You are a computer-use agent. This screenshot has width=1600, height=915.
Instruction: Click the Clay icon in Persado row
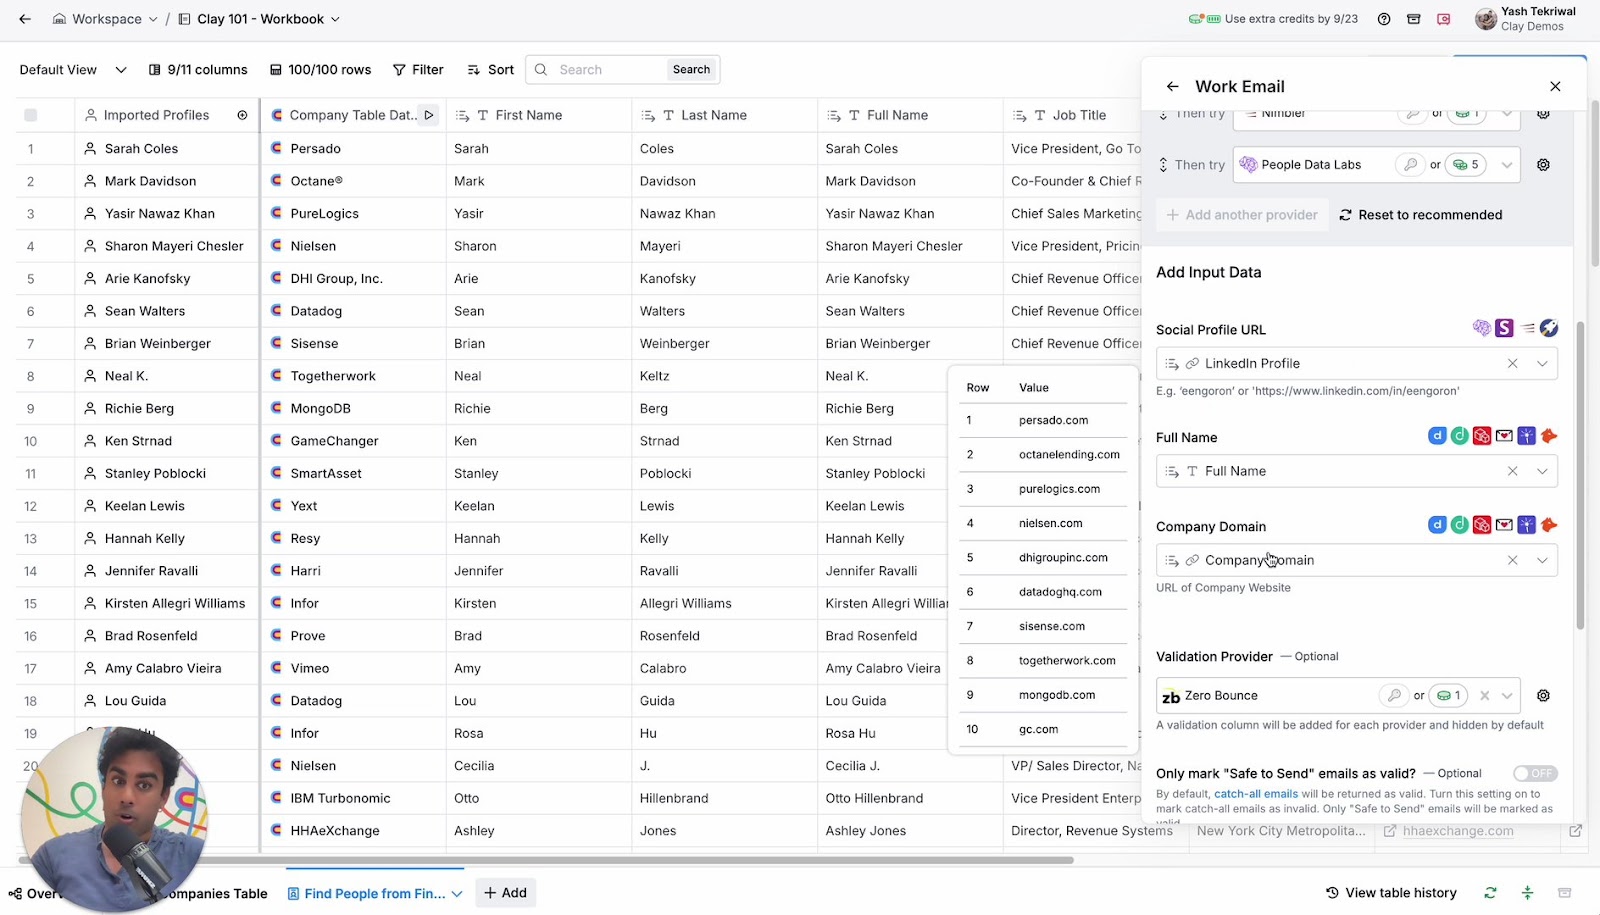click(276, 148)
